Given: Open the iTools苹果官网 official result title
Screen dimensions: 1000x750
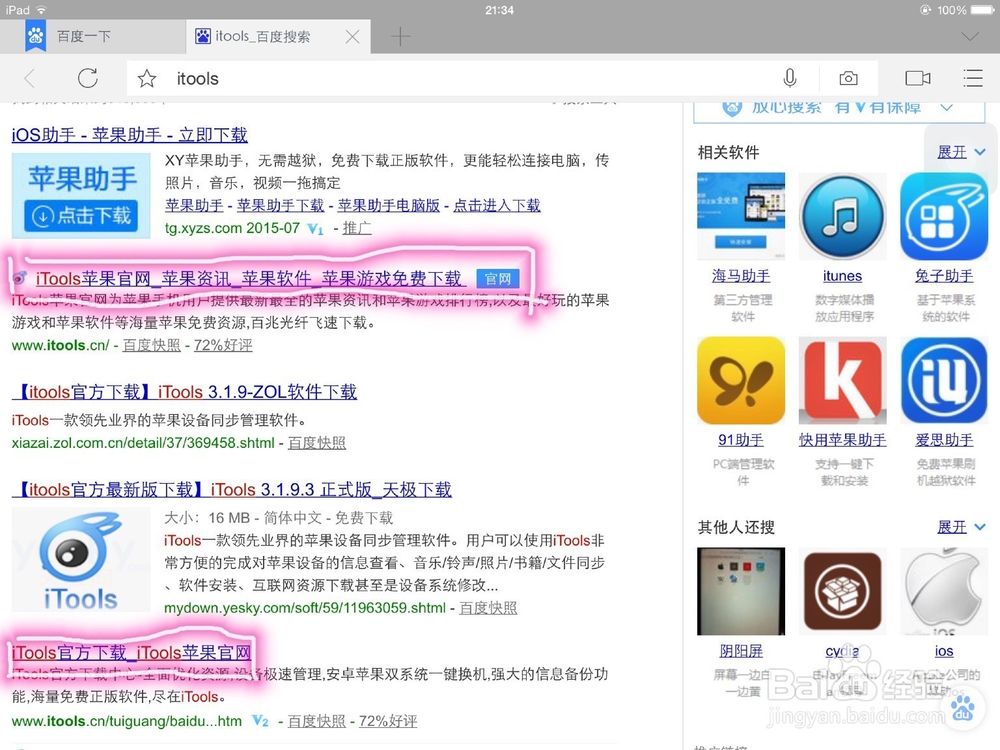Looking at the screenshot, I should 249,279.
